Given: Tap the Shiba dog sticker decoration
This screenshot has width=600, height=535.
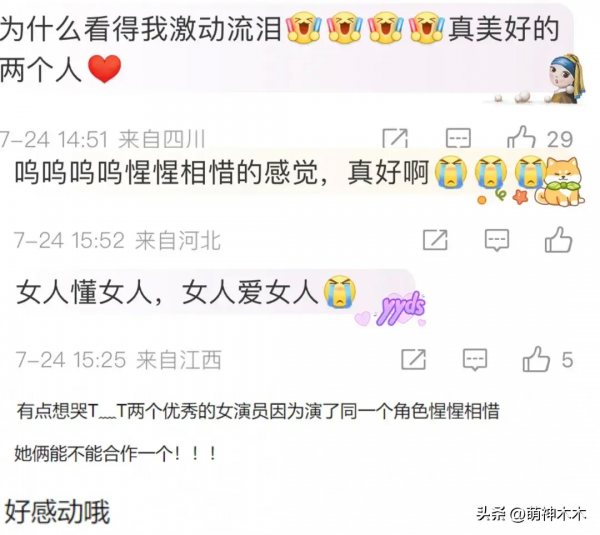Looking at the screenshot, I should [559, 182].
